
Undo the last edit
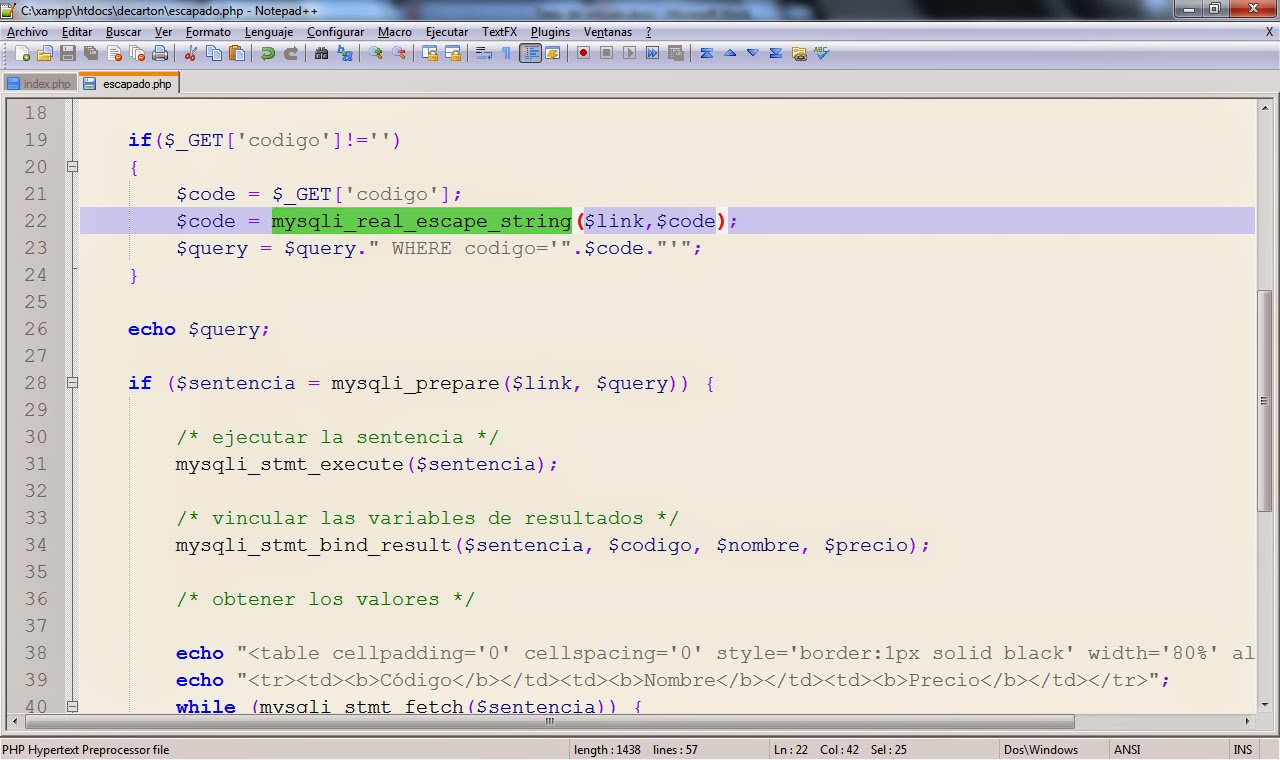coord(266,53)
